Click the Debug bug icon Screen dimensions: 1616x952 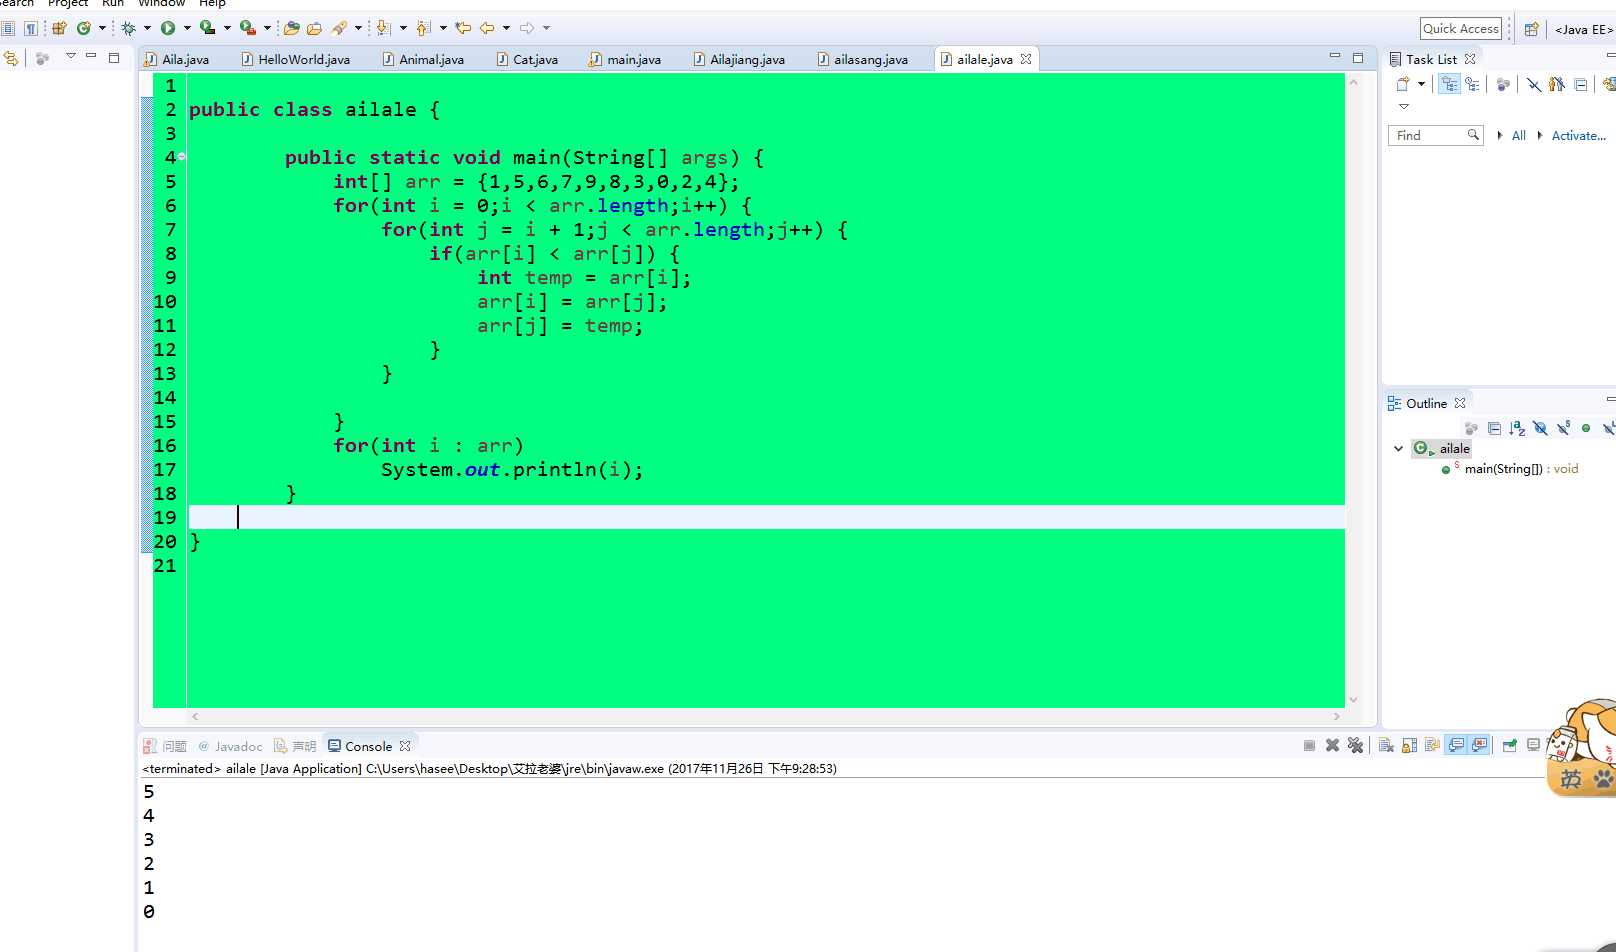pyautogui.click(x=128, y=28)
